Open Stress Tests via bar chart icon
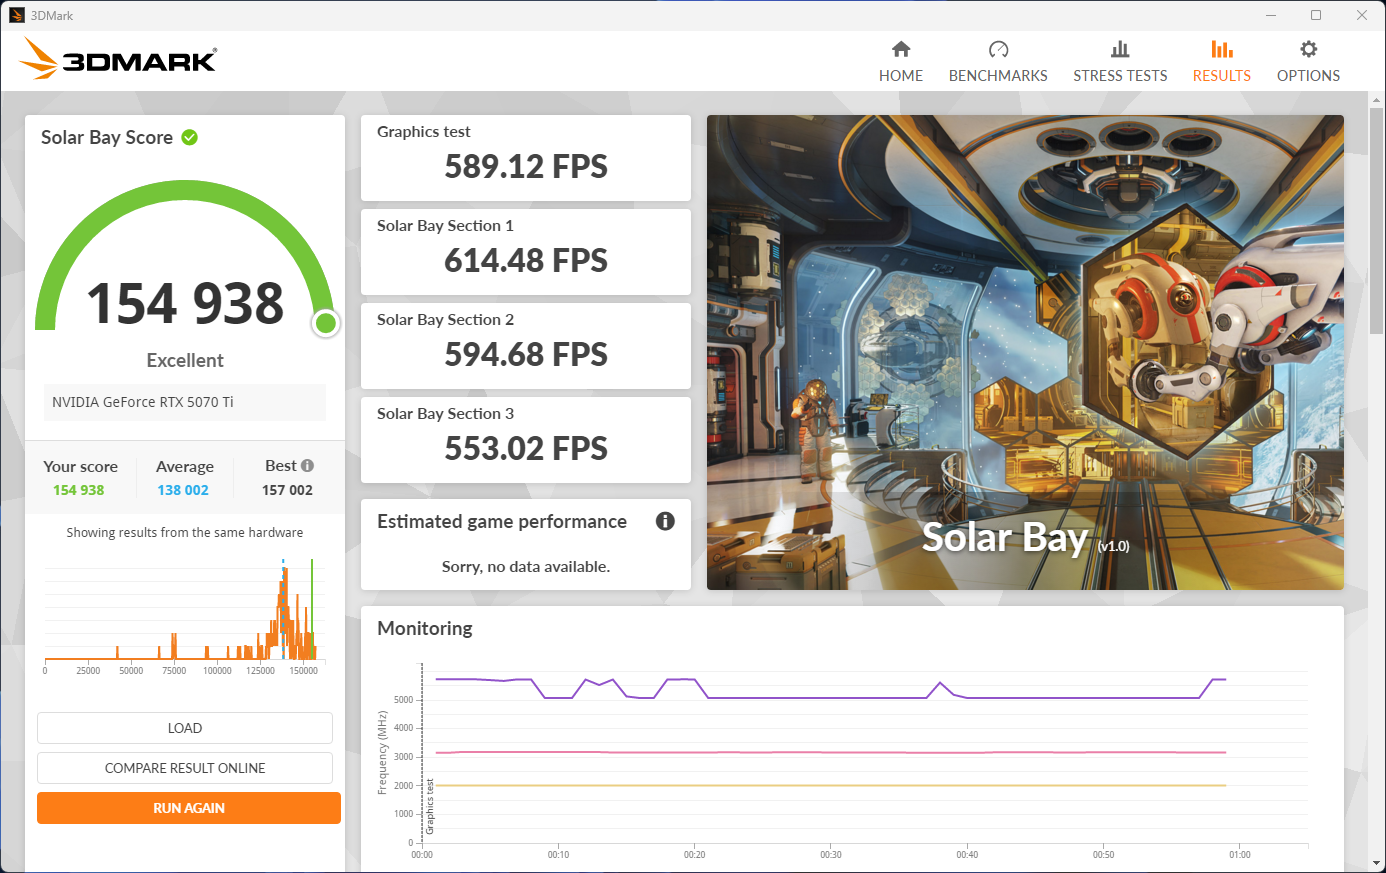 (x=1120, y=49)
